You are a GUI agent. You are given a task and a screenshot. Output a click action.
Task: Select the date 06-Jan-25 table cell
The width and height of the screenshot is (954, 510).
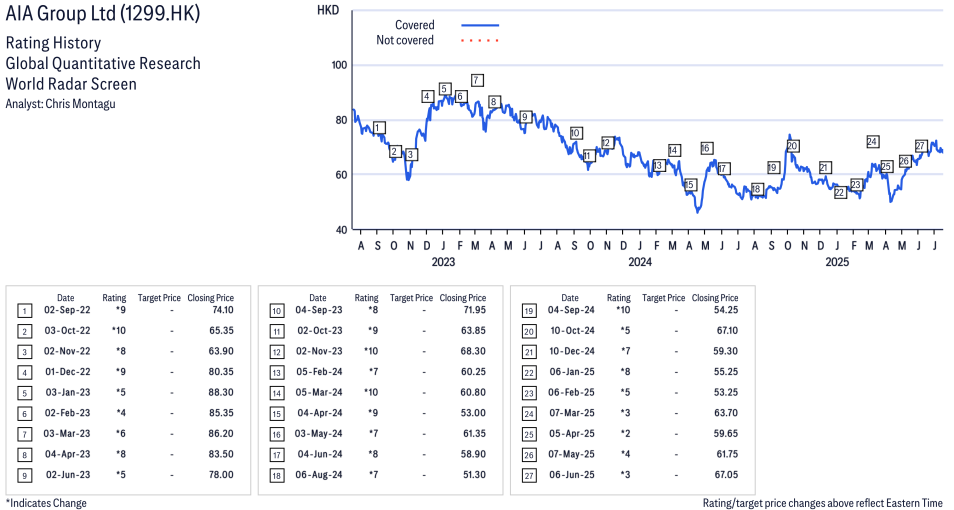(x=572, y=372)
